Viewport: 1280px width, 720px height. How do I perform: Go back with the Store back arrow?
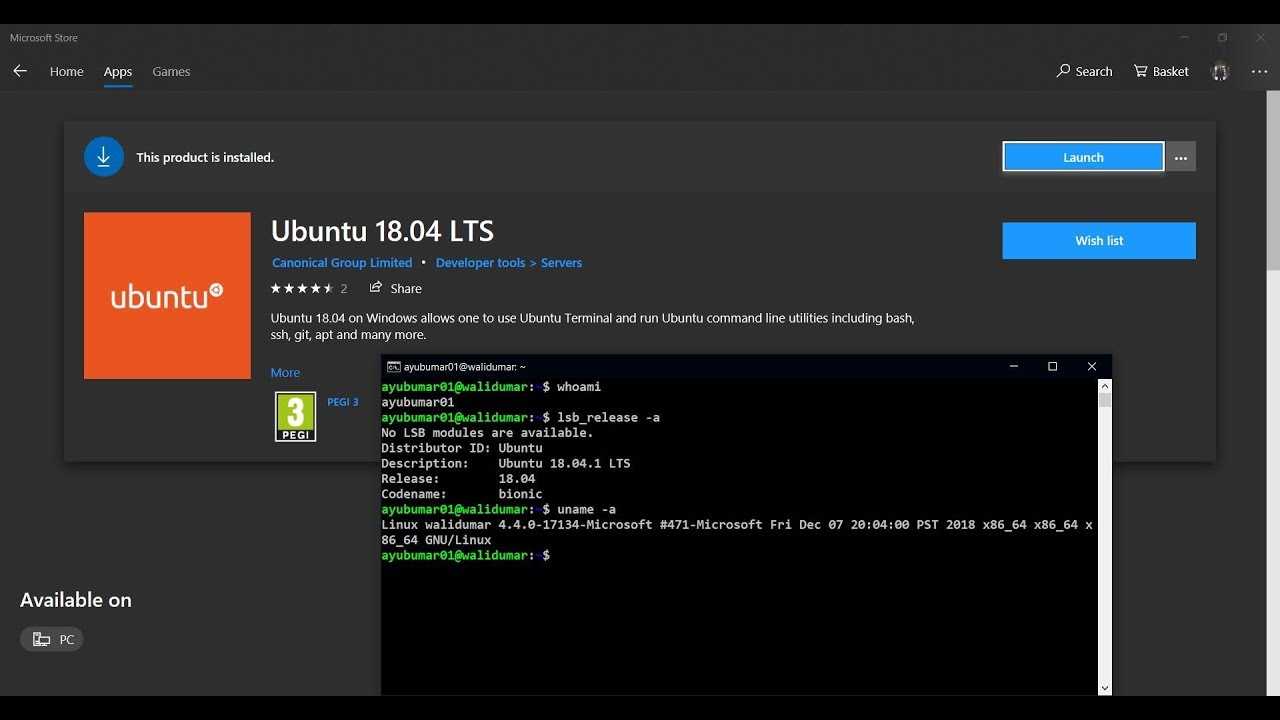pos(20,71)
